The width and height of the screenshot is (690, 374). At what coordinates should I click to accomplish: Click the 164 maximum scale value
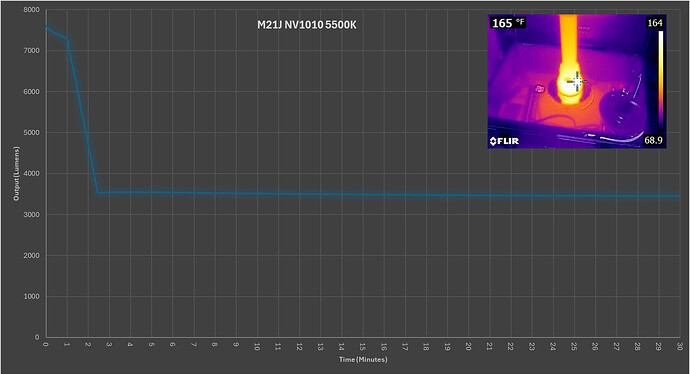(655, 23)
